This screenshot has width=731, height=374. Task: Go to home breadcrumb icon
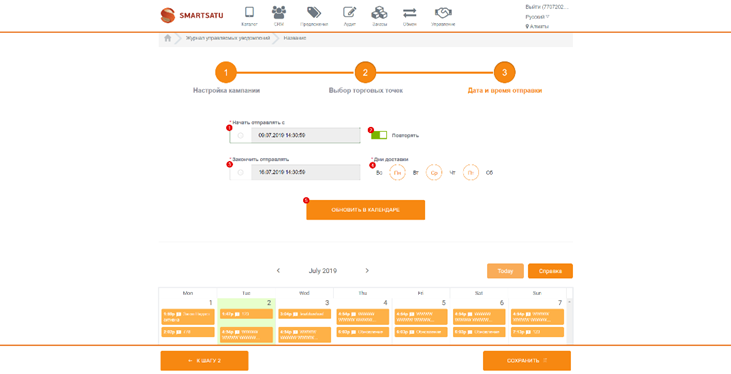point(167,38)
